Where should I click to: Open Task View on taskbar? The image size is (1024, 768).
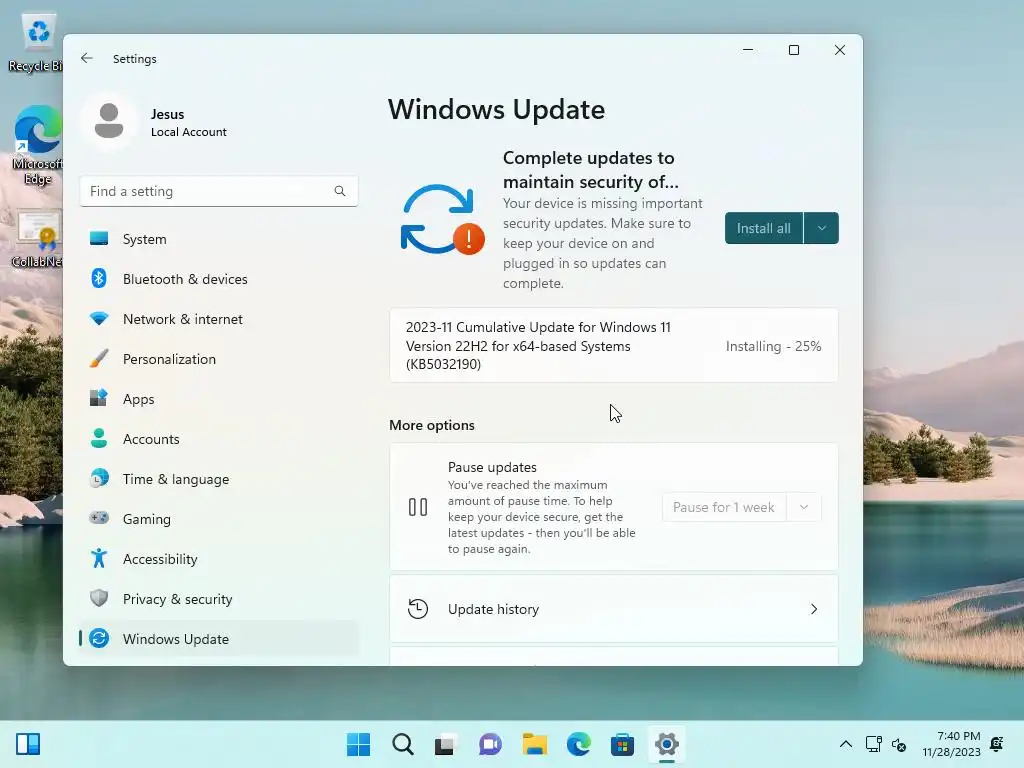(445, 744)
